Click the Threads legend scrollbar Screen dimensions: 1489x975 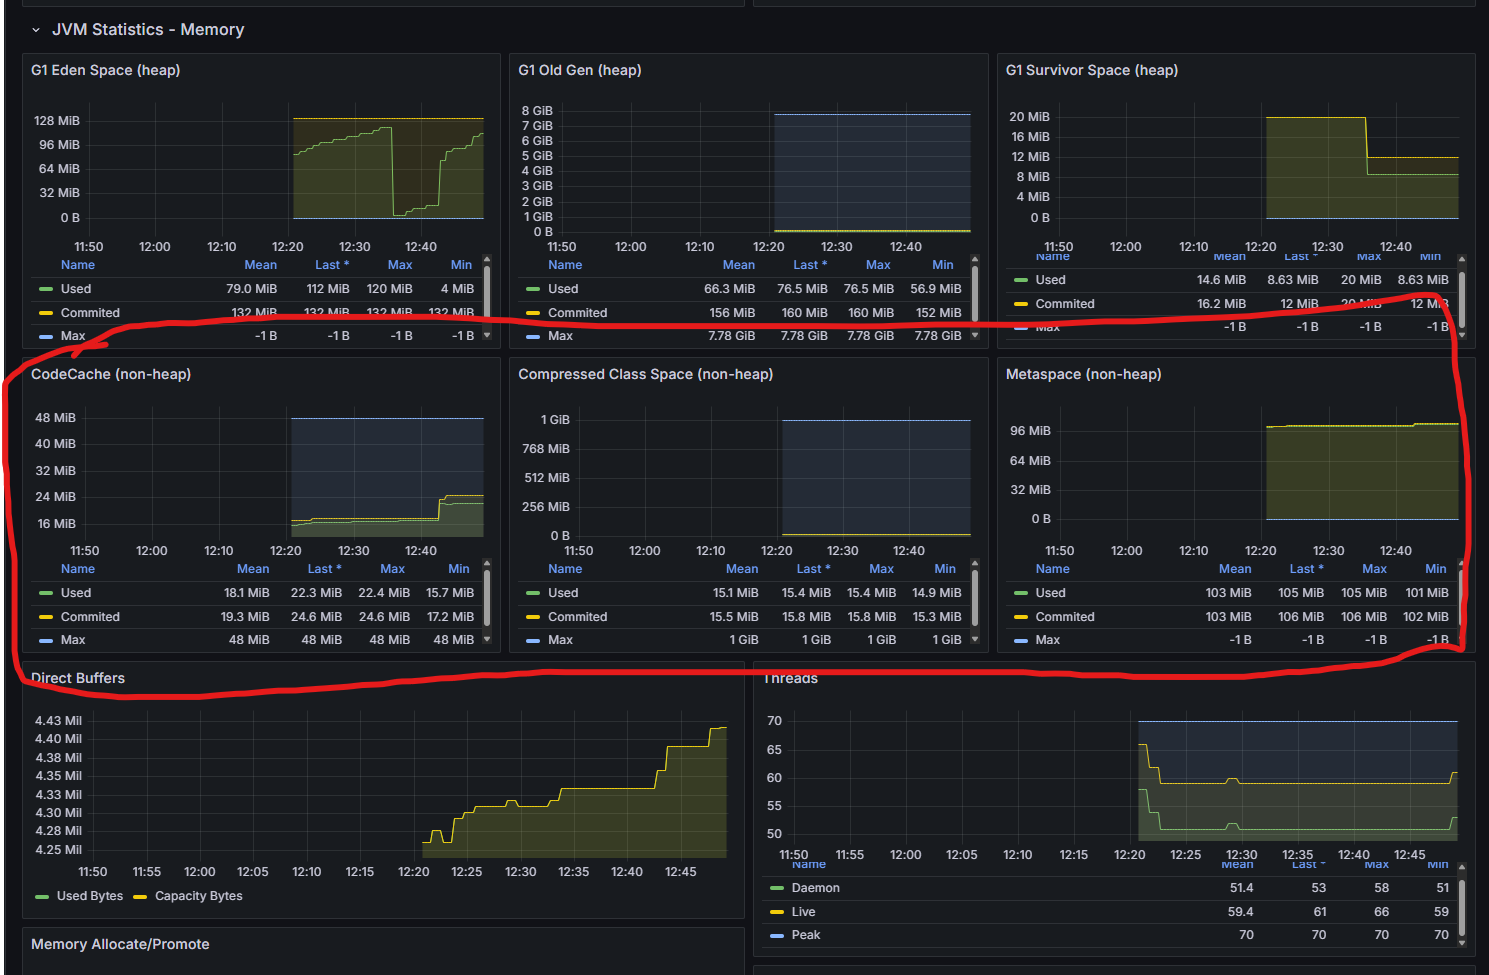[x=1462, y=908]
